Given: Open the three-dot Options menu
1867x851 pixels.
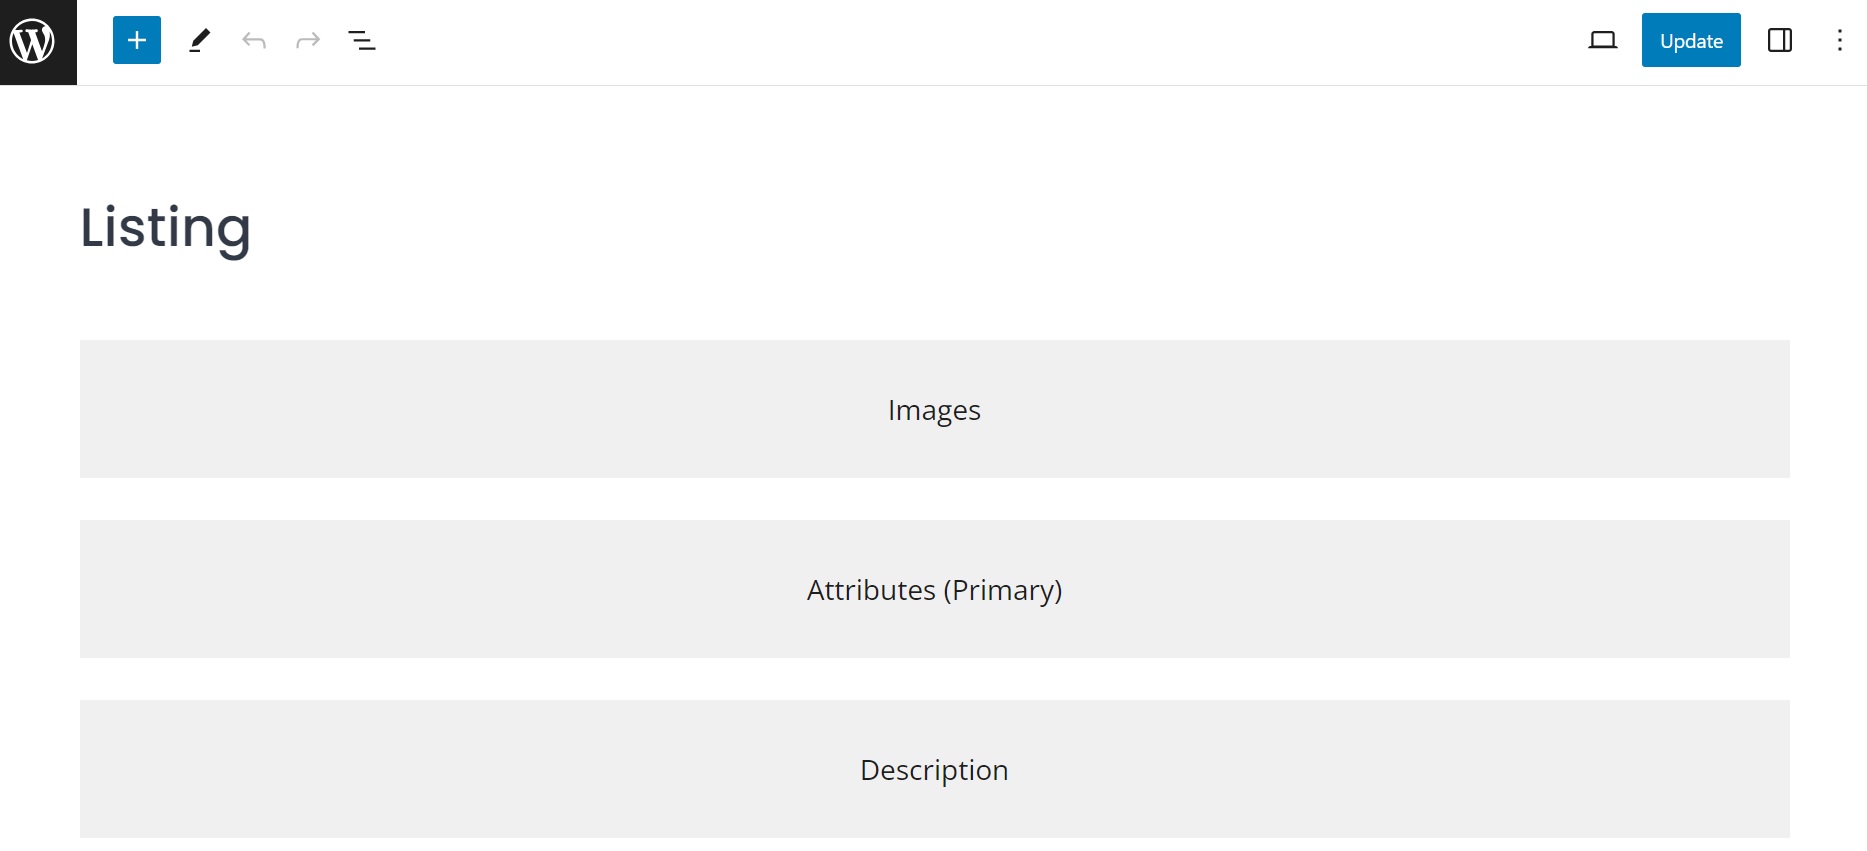Looking at the screenshot, I should point(1840,40).
